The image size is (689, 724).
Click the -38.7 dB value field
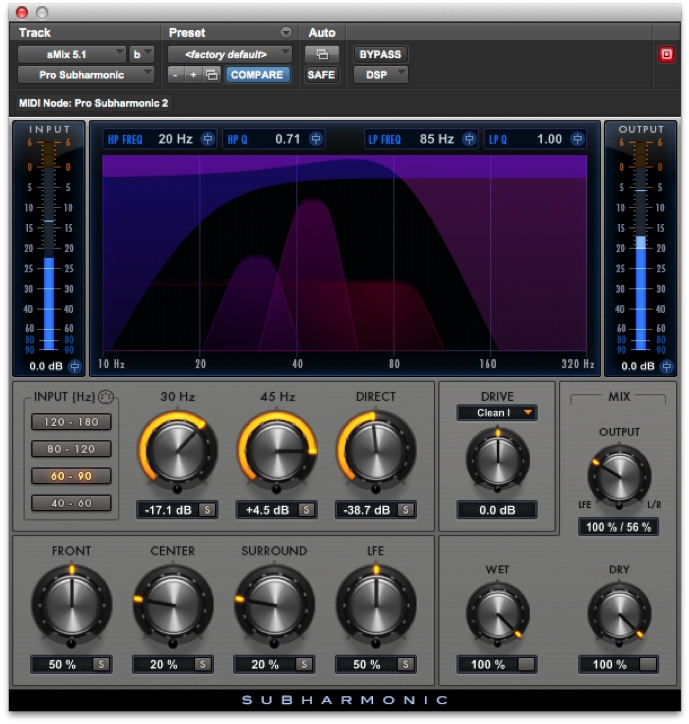pyautogui.click(x=367, y=510)
